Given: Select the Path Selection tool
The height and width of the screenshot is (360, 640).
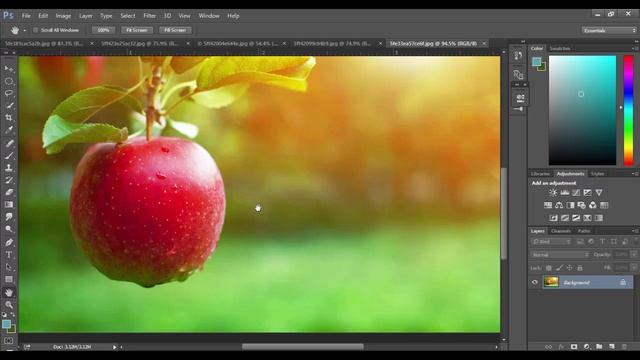Looking at the screenshot, I should [x=9, y=267].
